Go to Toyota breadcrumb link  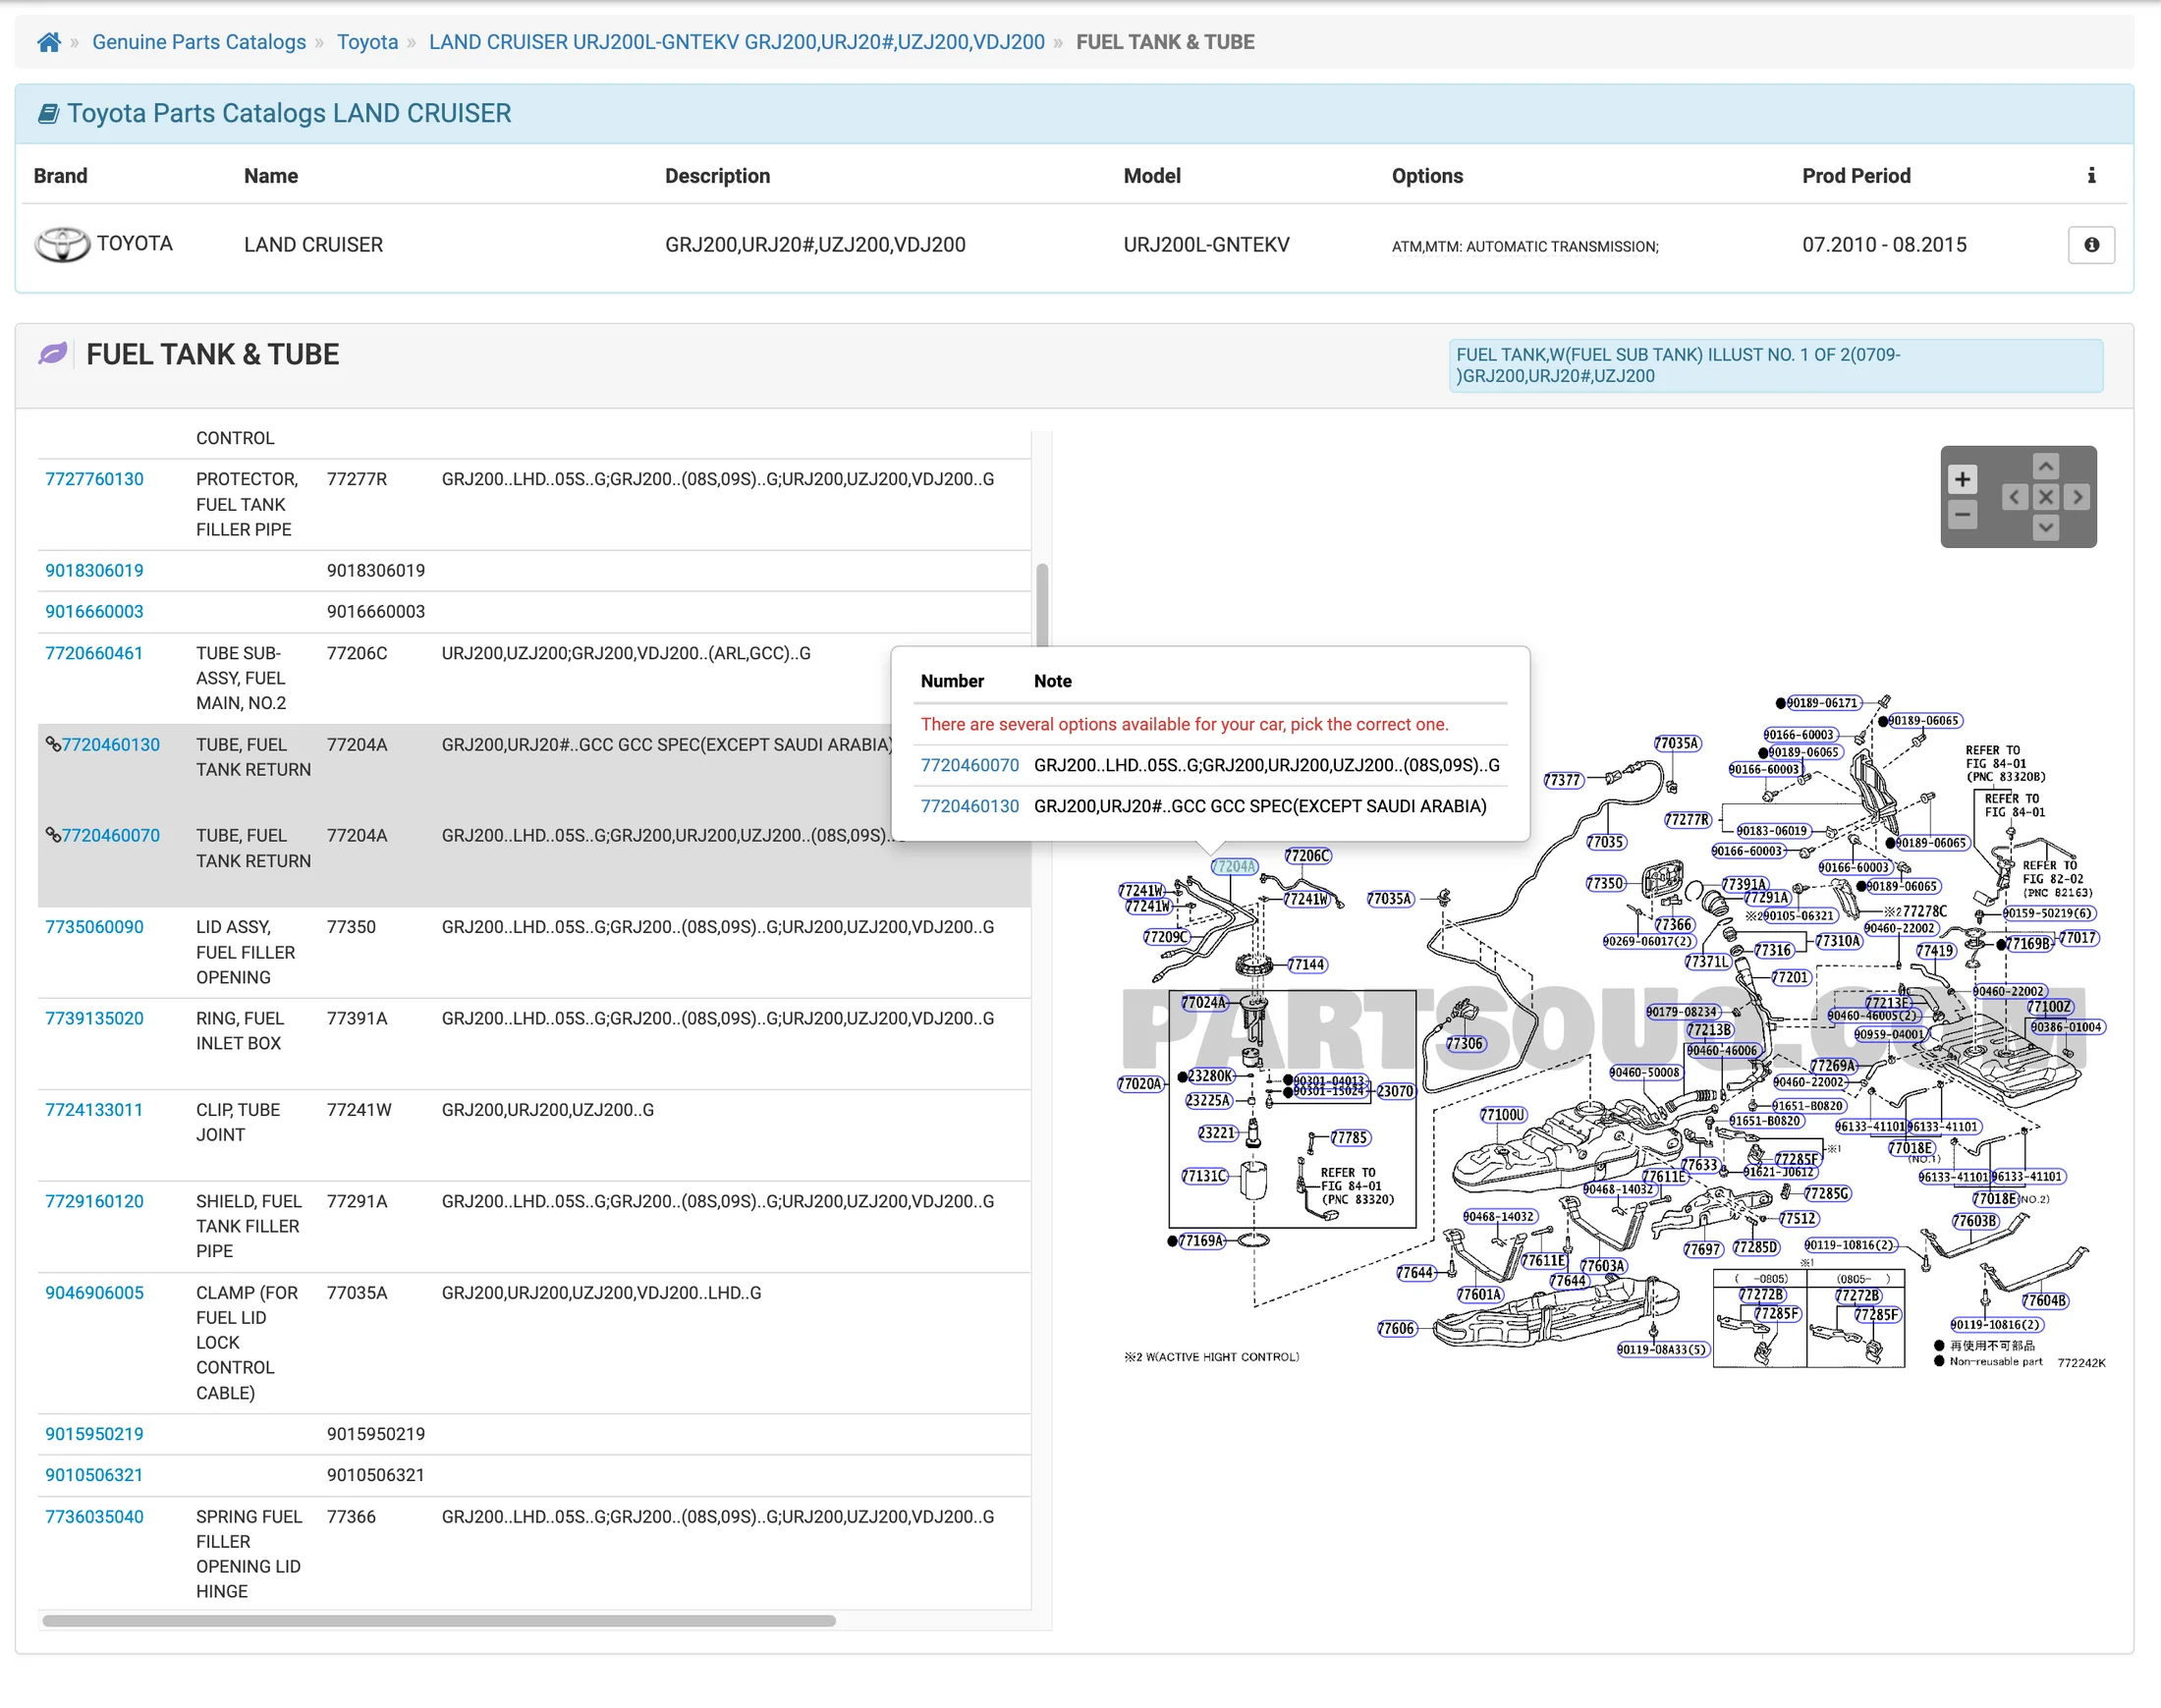coord(367,42)
